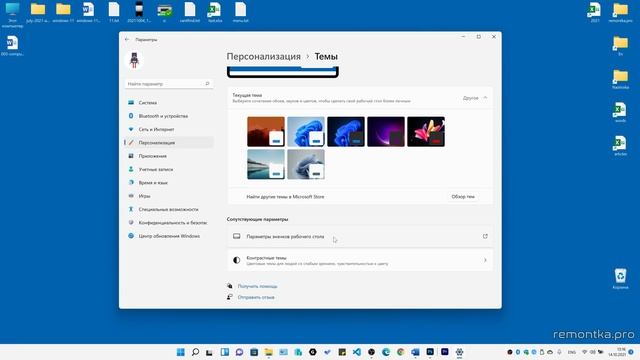This screenshot has height=360, width=640.
Task: Click the Найти параметр search field
Action: click(x=169, y=84)
